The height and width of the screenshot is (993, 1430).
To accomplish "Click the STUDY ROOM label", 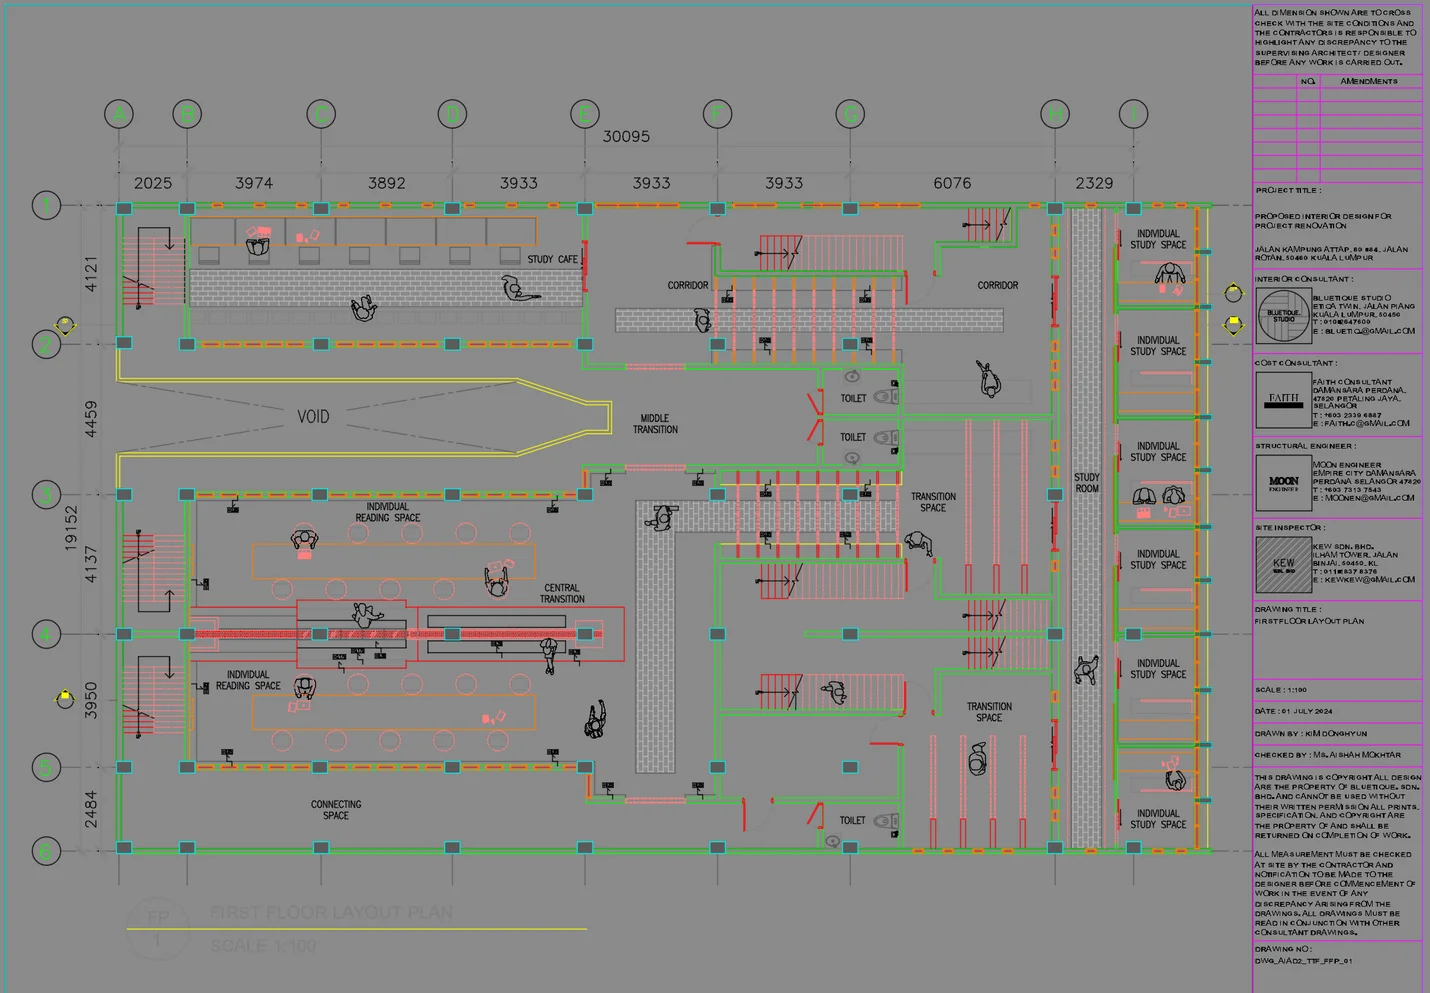I will [x=1087, y=483].
